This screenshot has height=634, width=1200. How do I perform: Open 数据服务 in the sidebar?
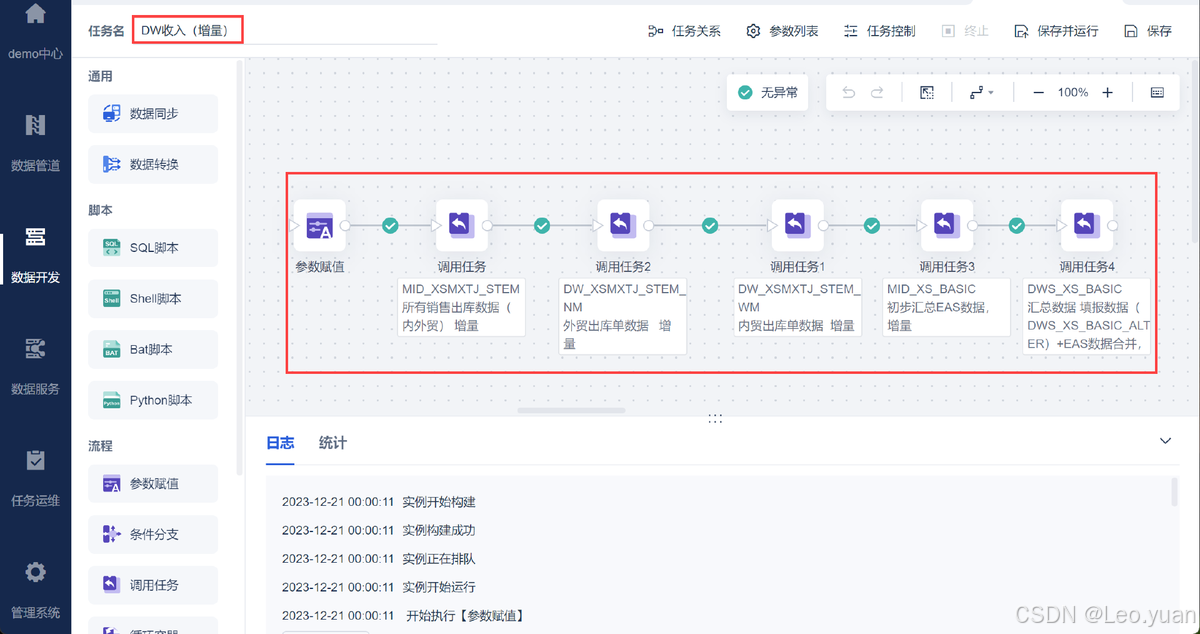click(35, 364)
